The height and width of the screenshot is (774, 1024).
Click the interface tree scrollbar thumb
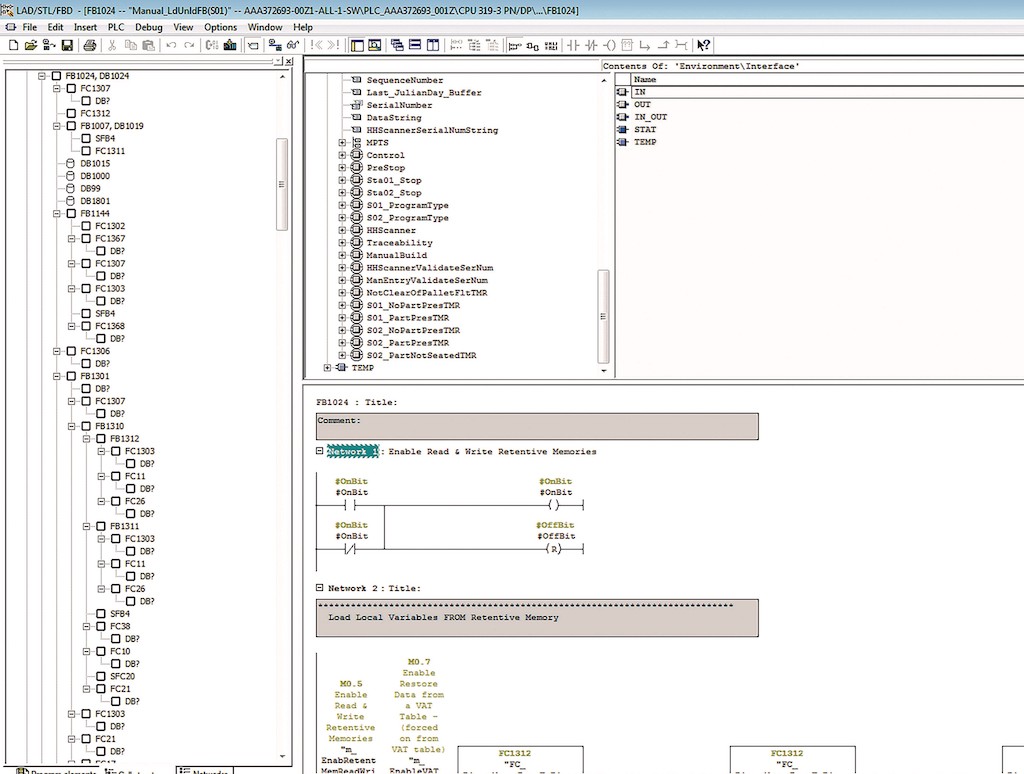[x=603, y=316]
